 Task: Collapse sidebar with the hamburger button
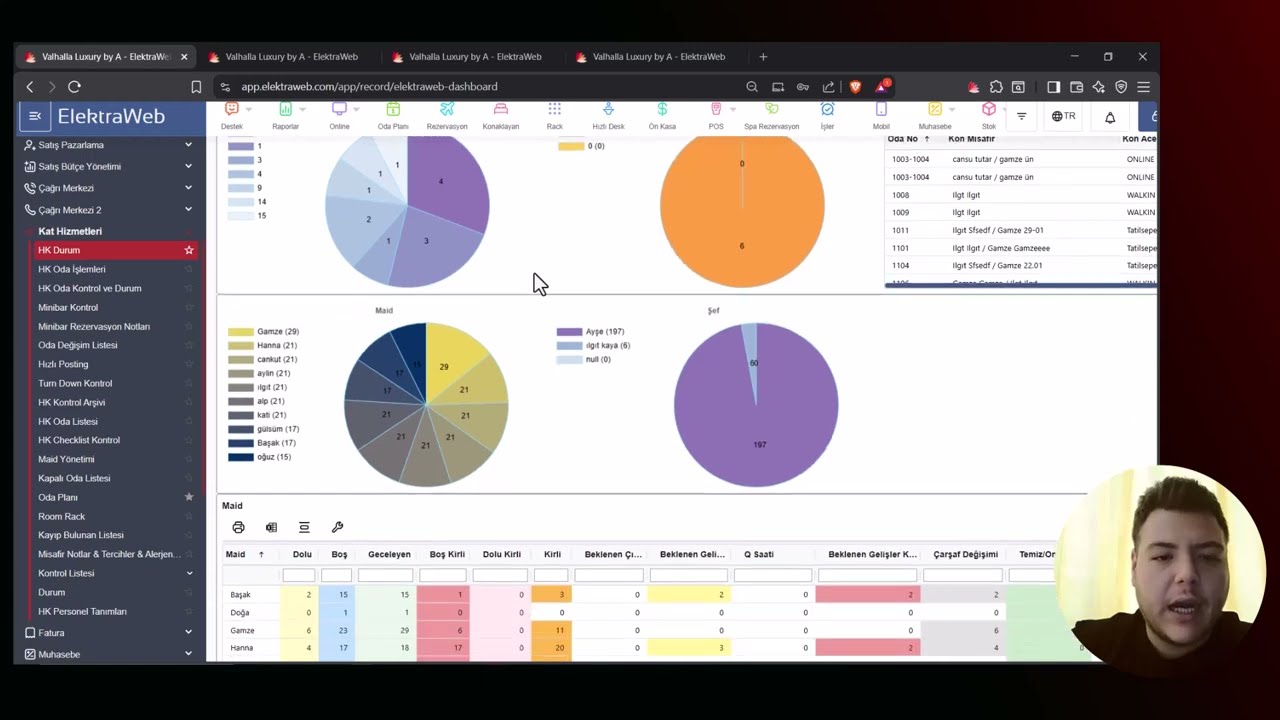35,117
